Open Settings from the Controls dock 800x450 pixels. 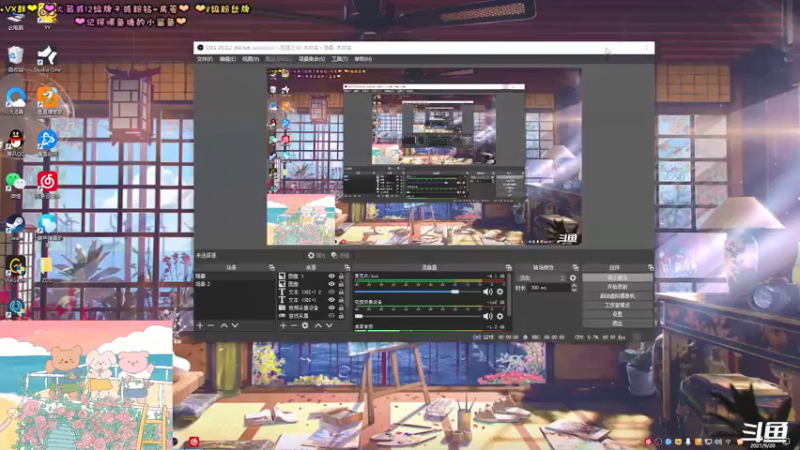pyautogui.click(x=617, y=314)
